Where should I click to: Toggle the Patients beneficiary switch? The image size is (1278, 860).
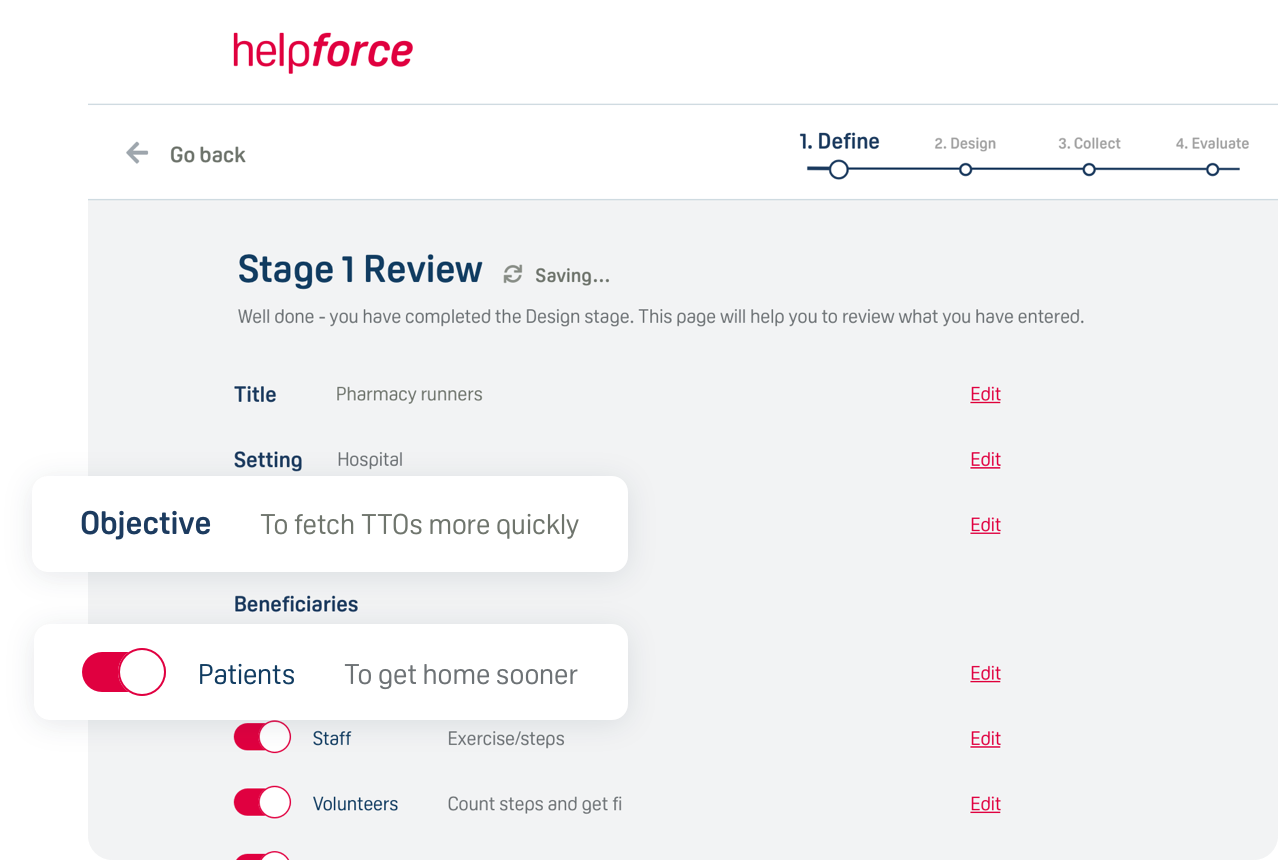[124, 672]
